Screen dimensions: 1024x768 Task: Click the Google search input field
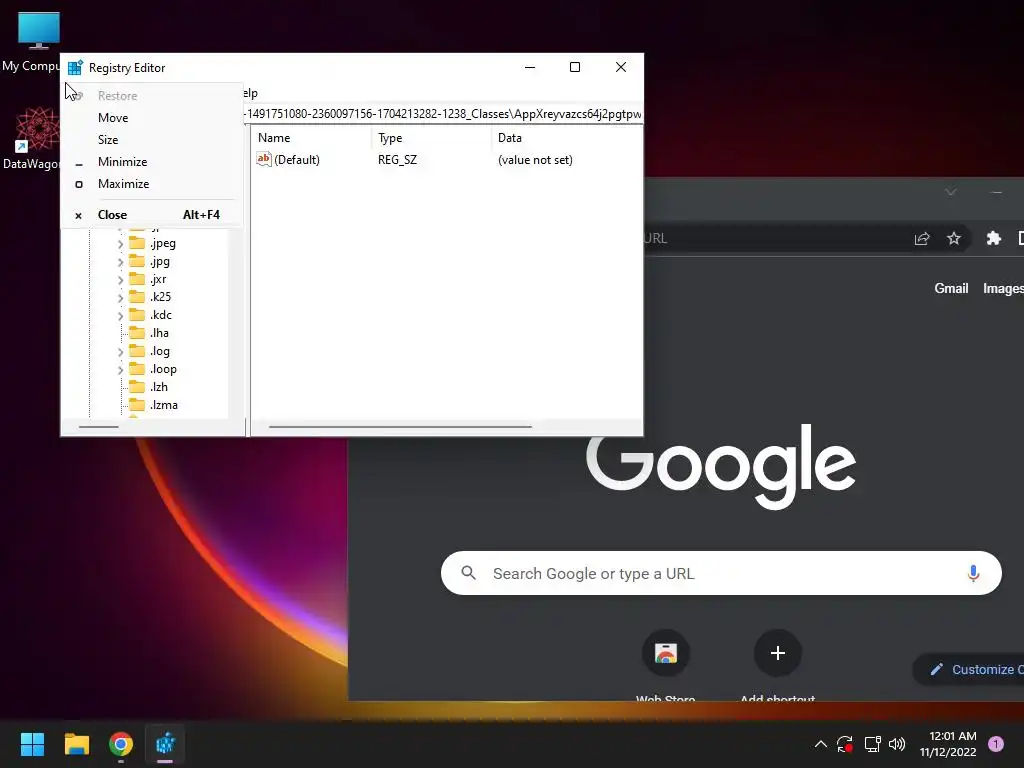click(721, 573)
